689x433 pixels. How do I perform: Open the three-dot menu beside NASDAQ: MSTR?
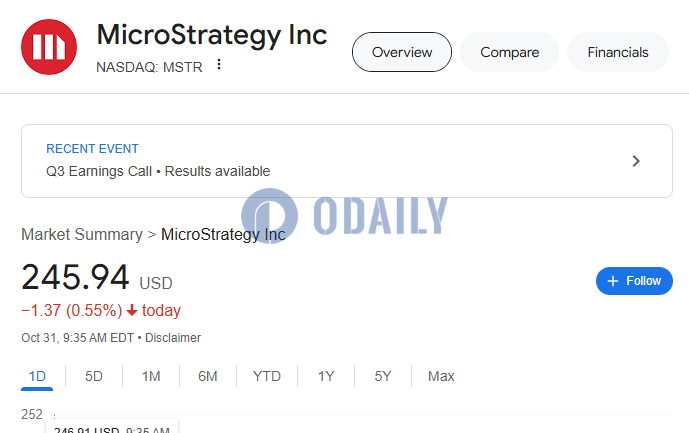(x=218, y=65)
